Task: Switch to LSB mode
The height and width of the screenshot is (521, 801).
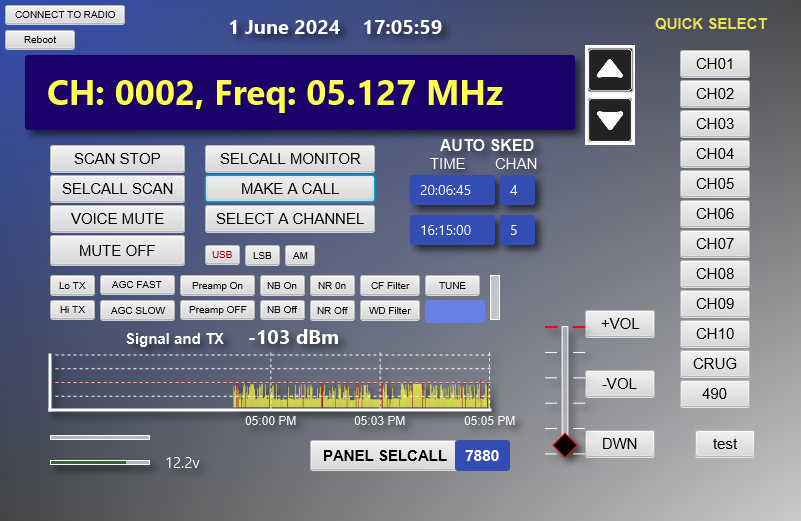Action: [262, 255]
